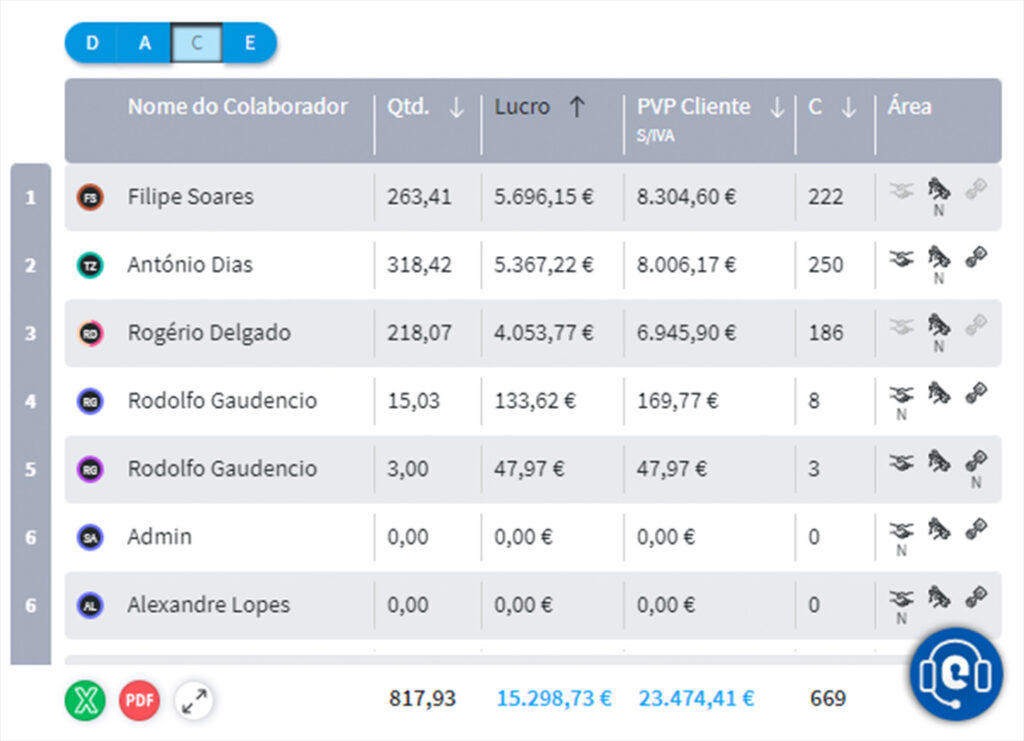Toggle the handshake icon in Admin row
The height and width of the screenshot is (741, 1024).
coord(901,530)
